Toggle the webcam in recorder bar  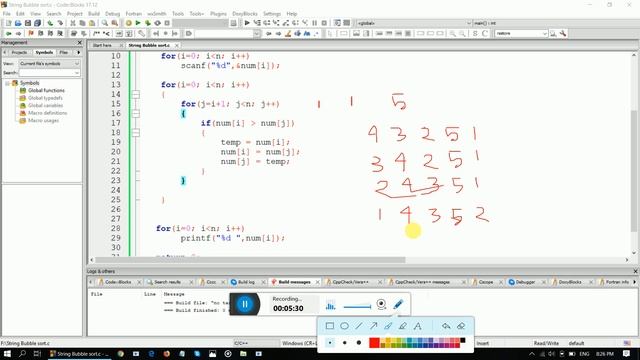381,304
